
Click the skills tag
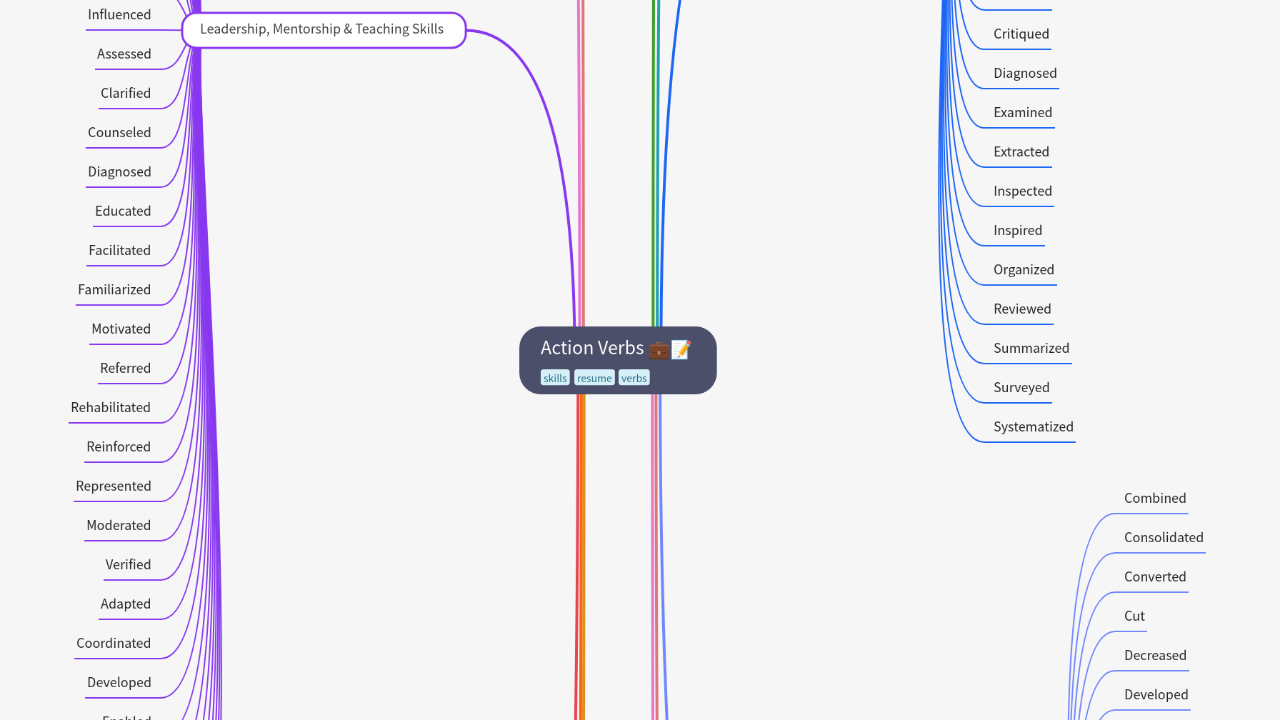555,378
